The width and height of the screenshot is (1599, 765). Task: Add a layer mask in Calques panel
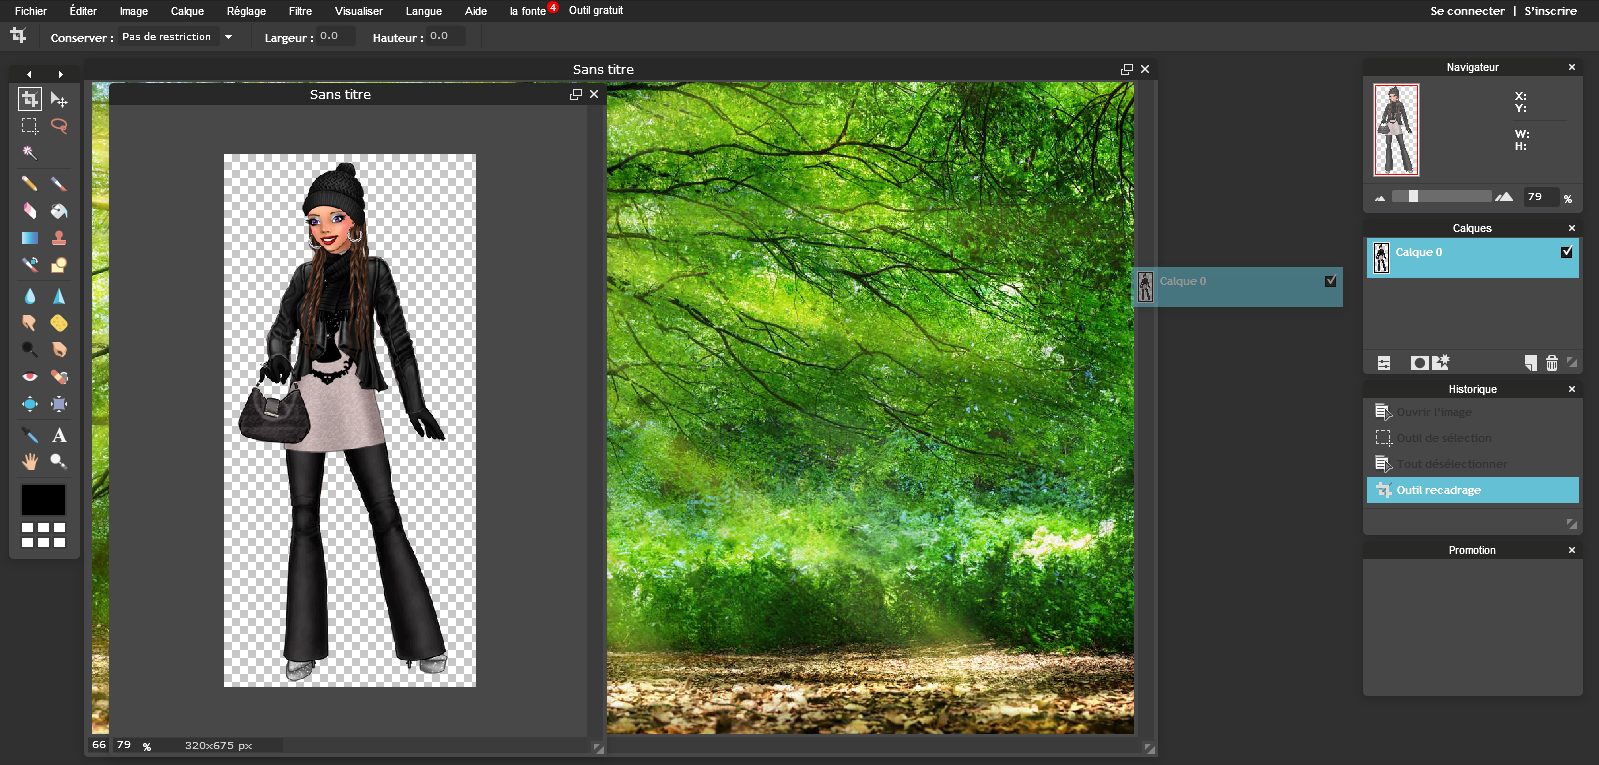(1419, 363)
